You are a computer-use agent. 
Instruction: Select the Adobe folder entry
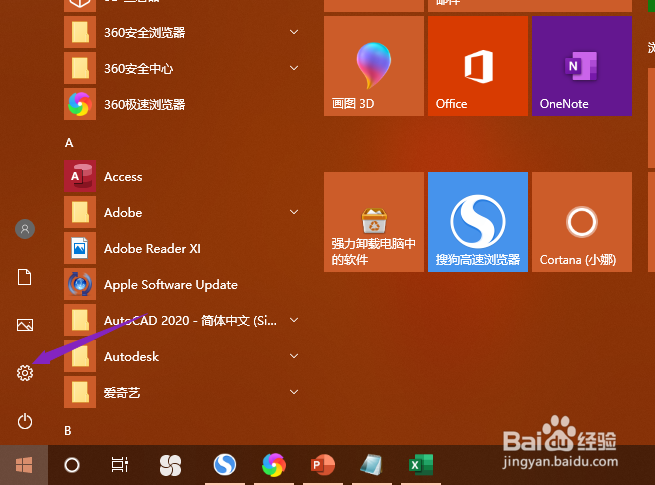(x=184, y=212)
